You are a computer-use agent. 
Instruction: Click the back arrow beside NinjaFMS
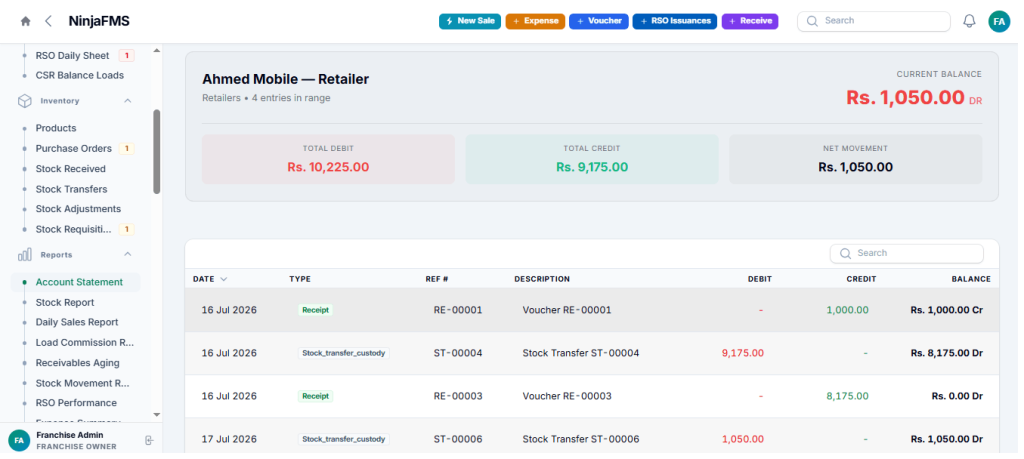(x=48, y=21)
